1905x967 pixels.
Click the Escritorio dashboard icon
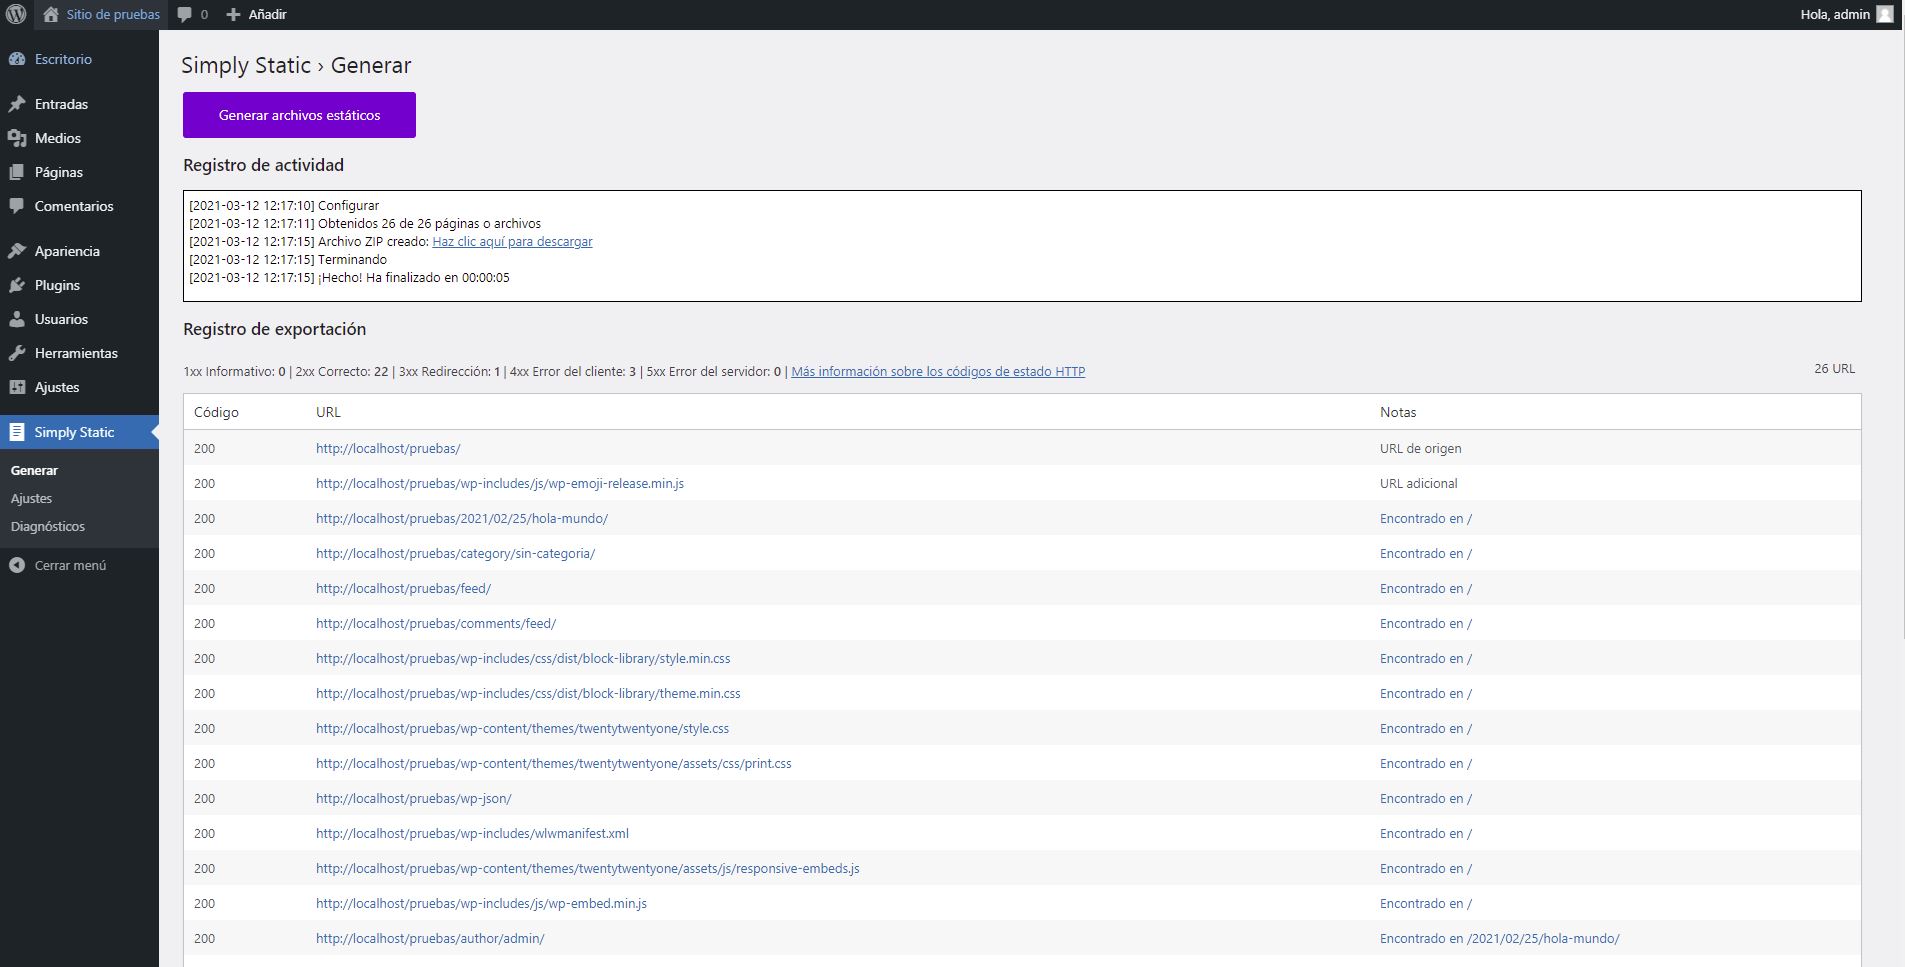17,59
